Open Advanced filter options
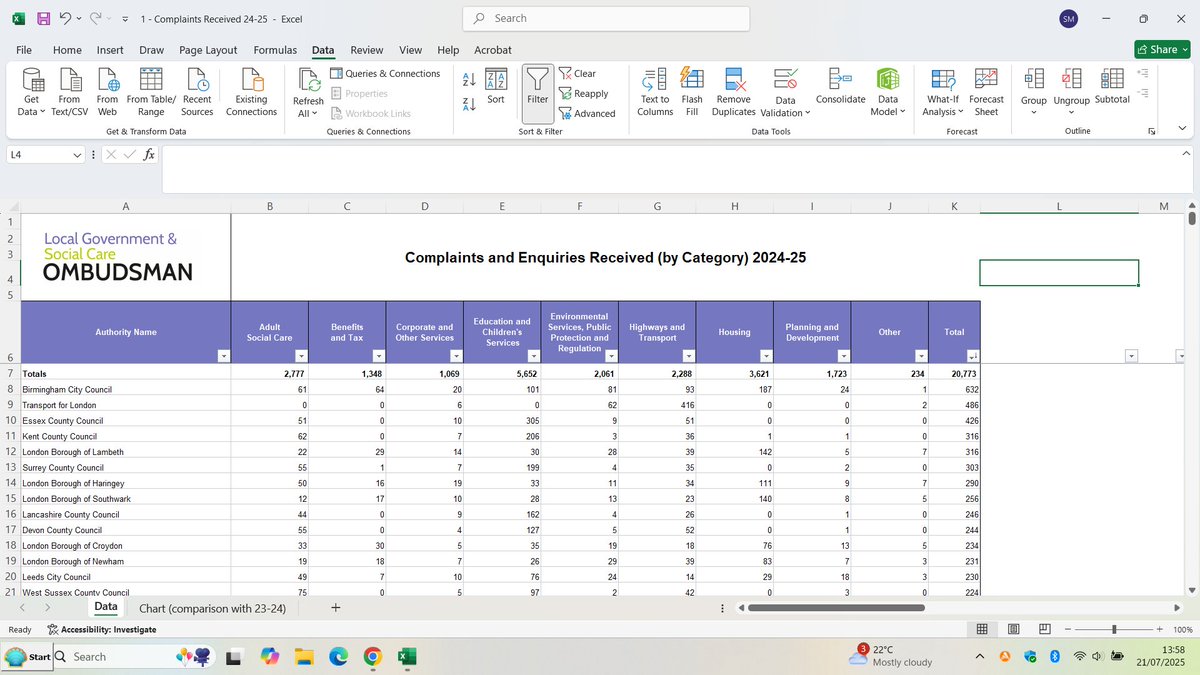Screen dimensions: 1200x675 [x=586, y=113]
